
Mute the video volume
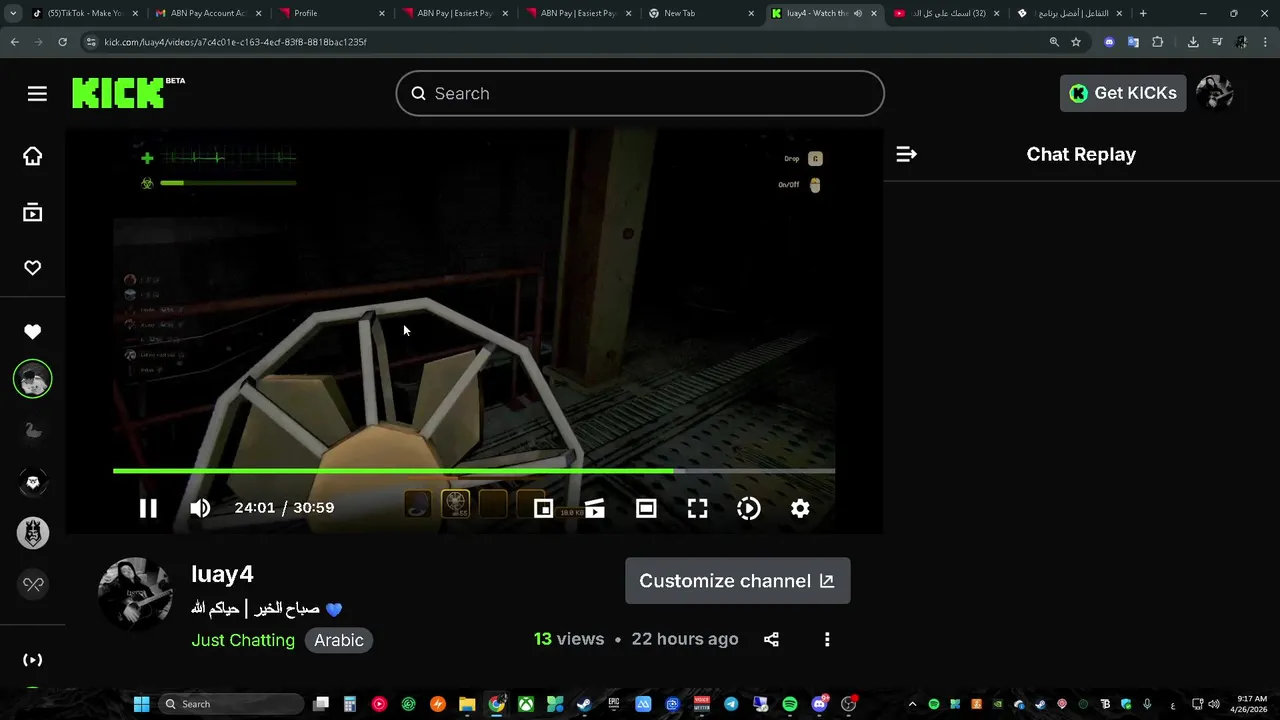(200, 508)
